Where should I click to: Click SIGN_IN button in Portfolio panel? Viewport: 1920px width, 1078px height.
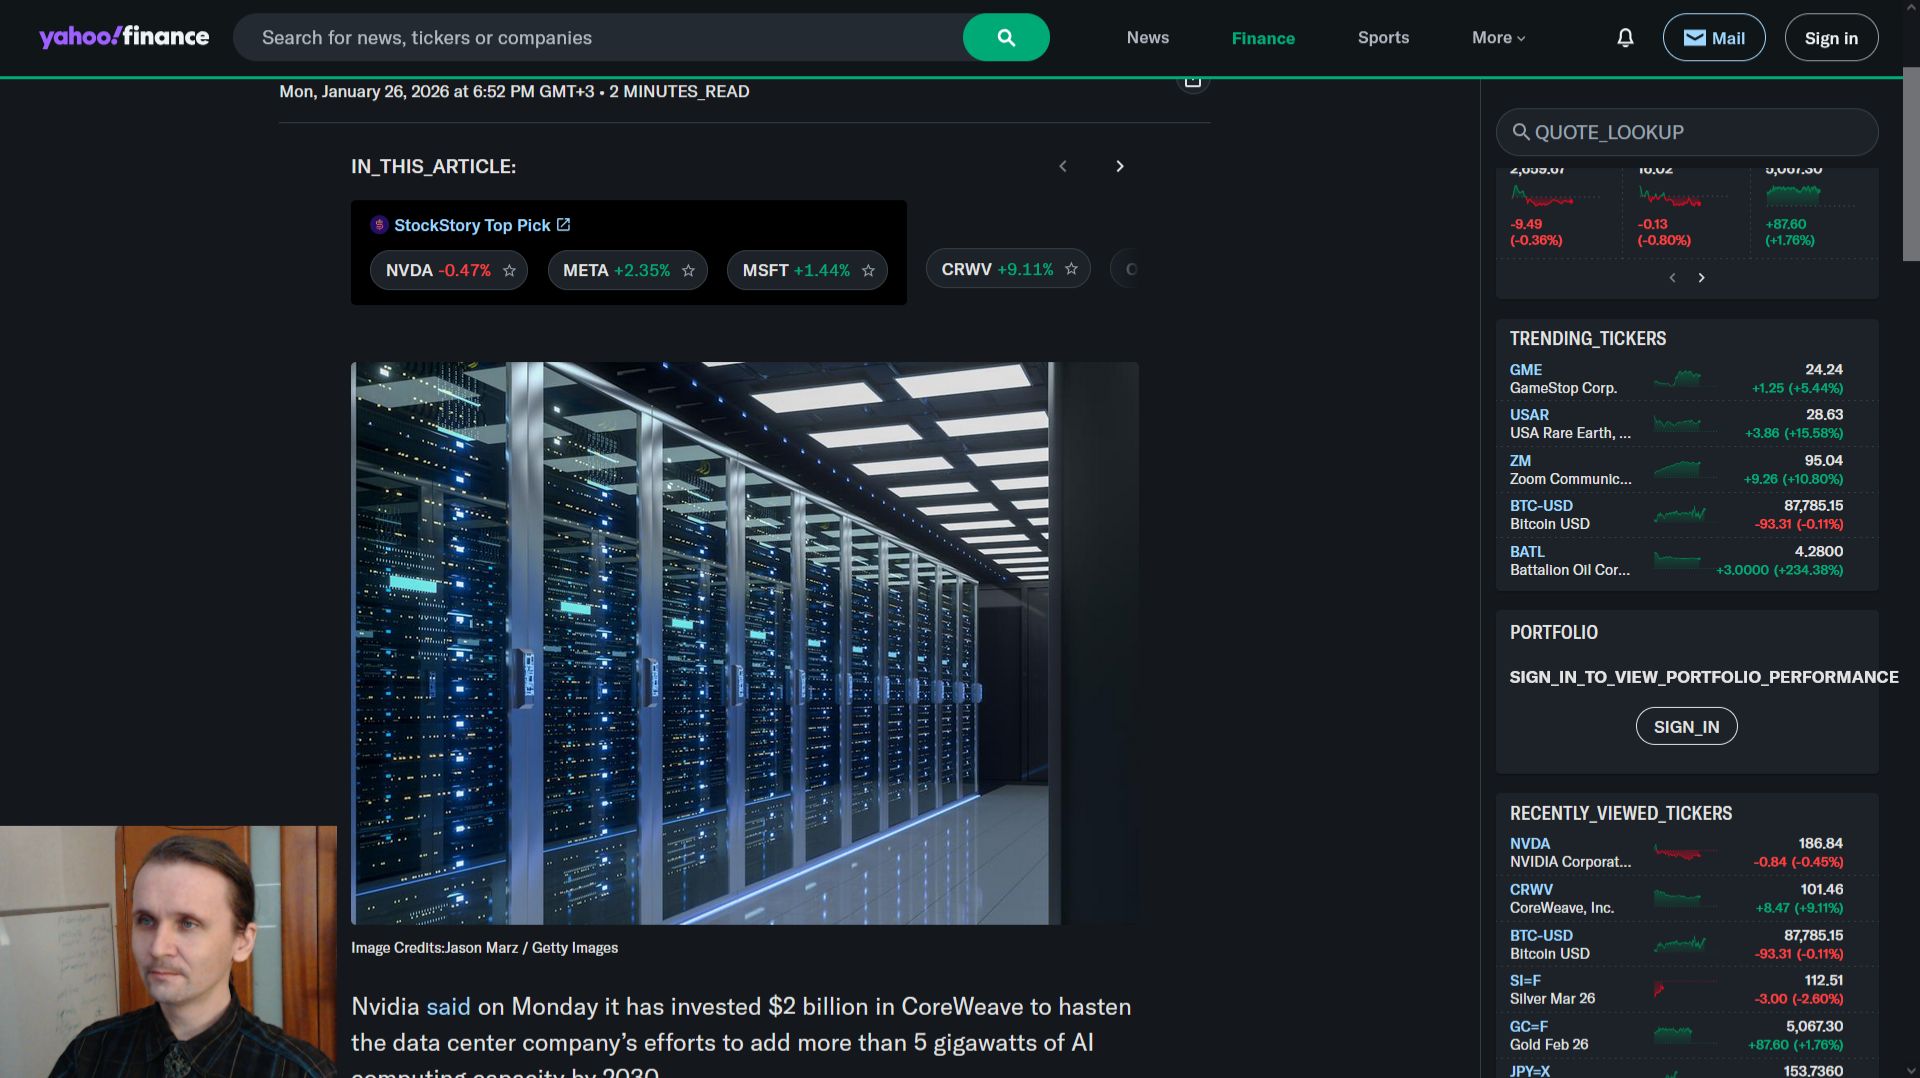[x=1686, y=726]
